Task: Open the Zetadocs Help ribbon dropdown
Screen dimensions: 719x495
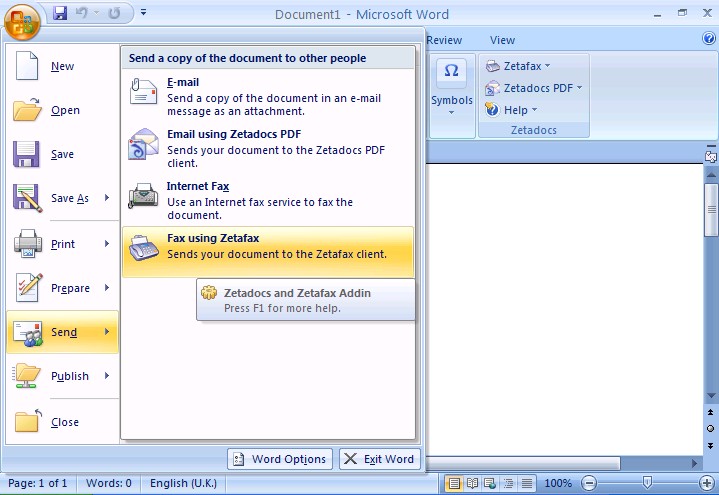Action: click(511, 110)
